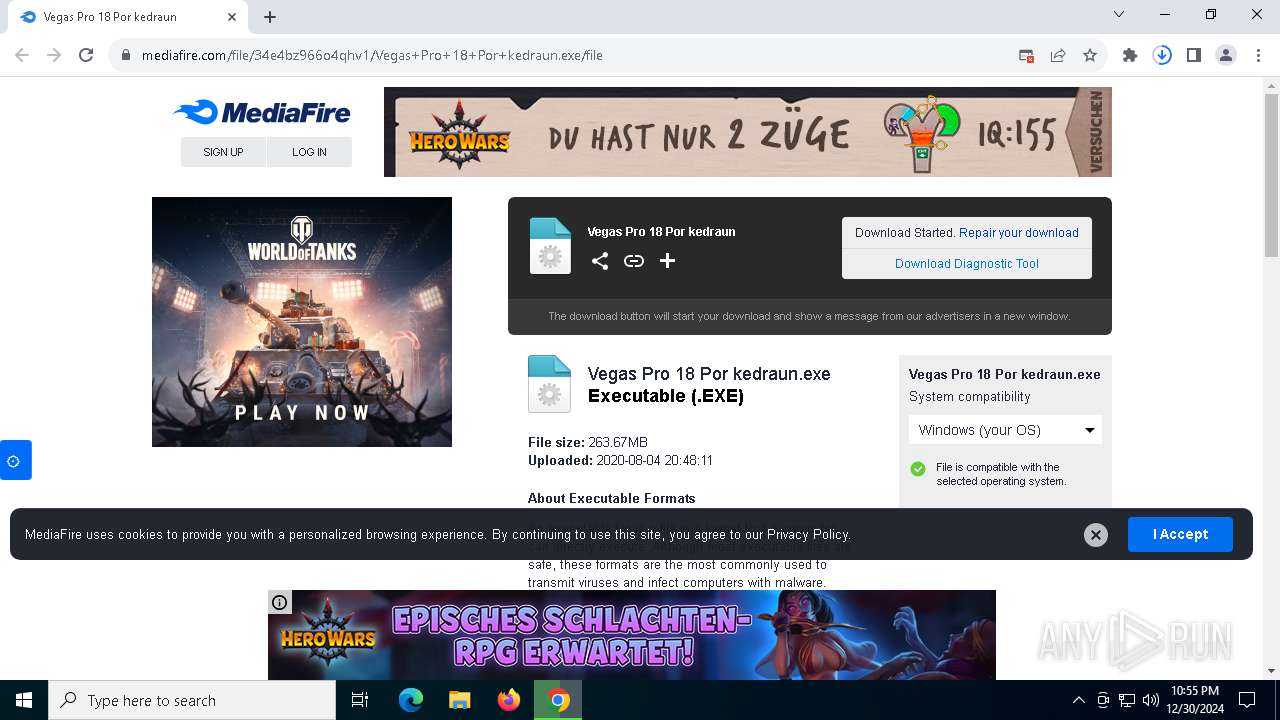
Task: Click the 'Uploaded: 2020-08-04 20:48:11' text
Action: (x=620, y=460)
